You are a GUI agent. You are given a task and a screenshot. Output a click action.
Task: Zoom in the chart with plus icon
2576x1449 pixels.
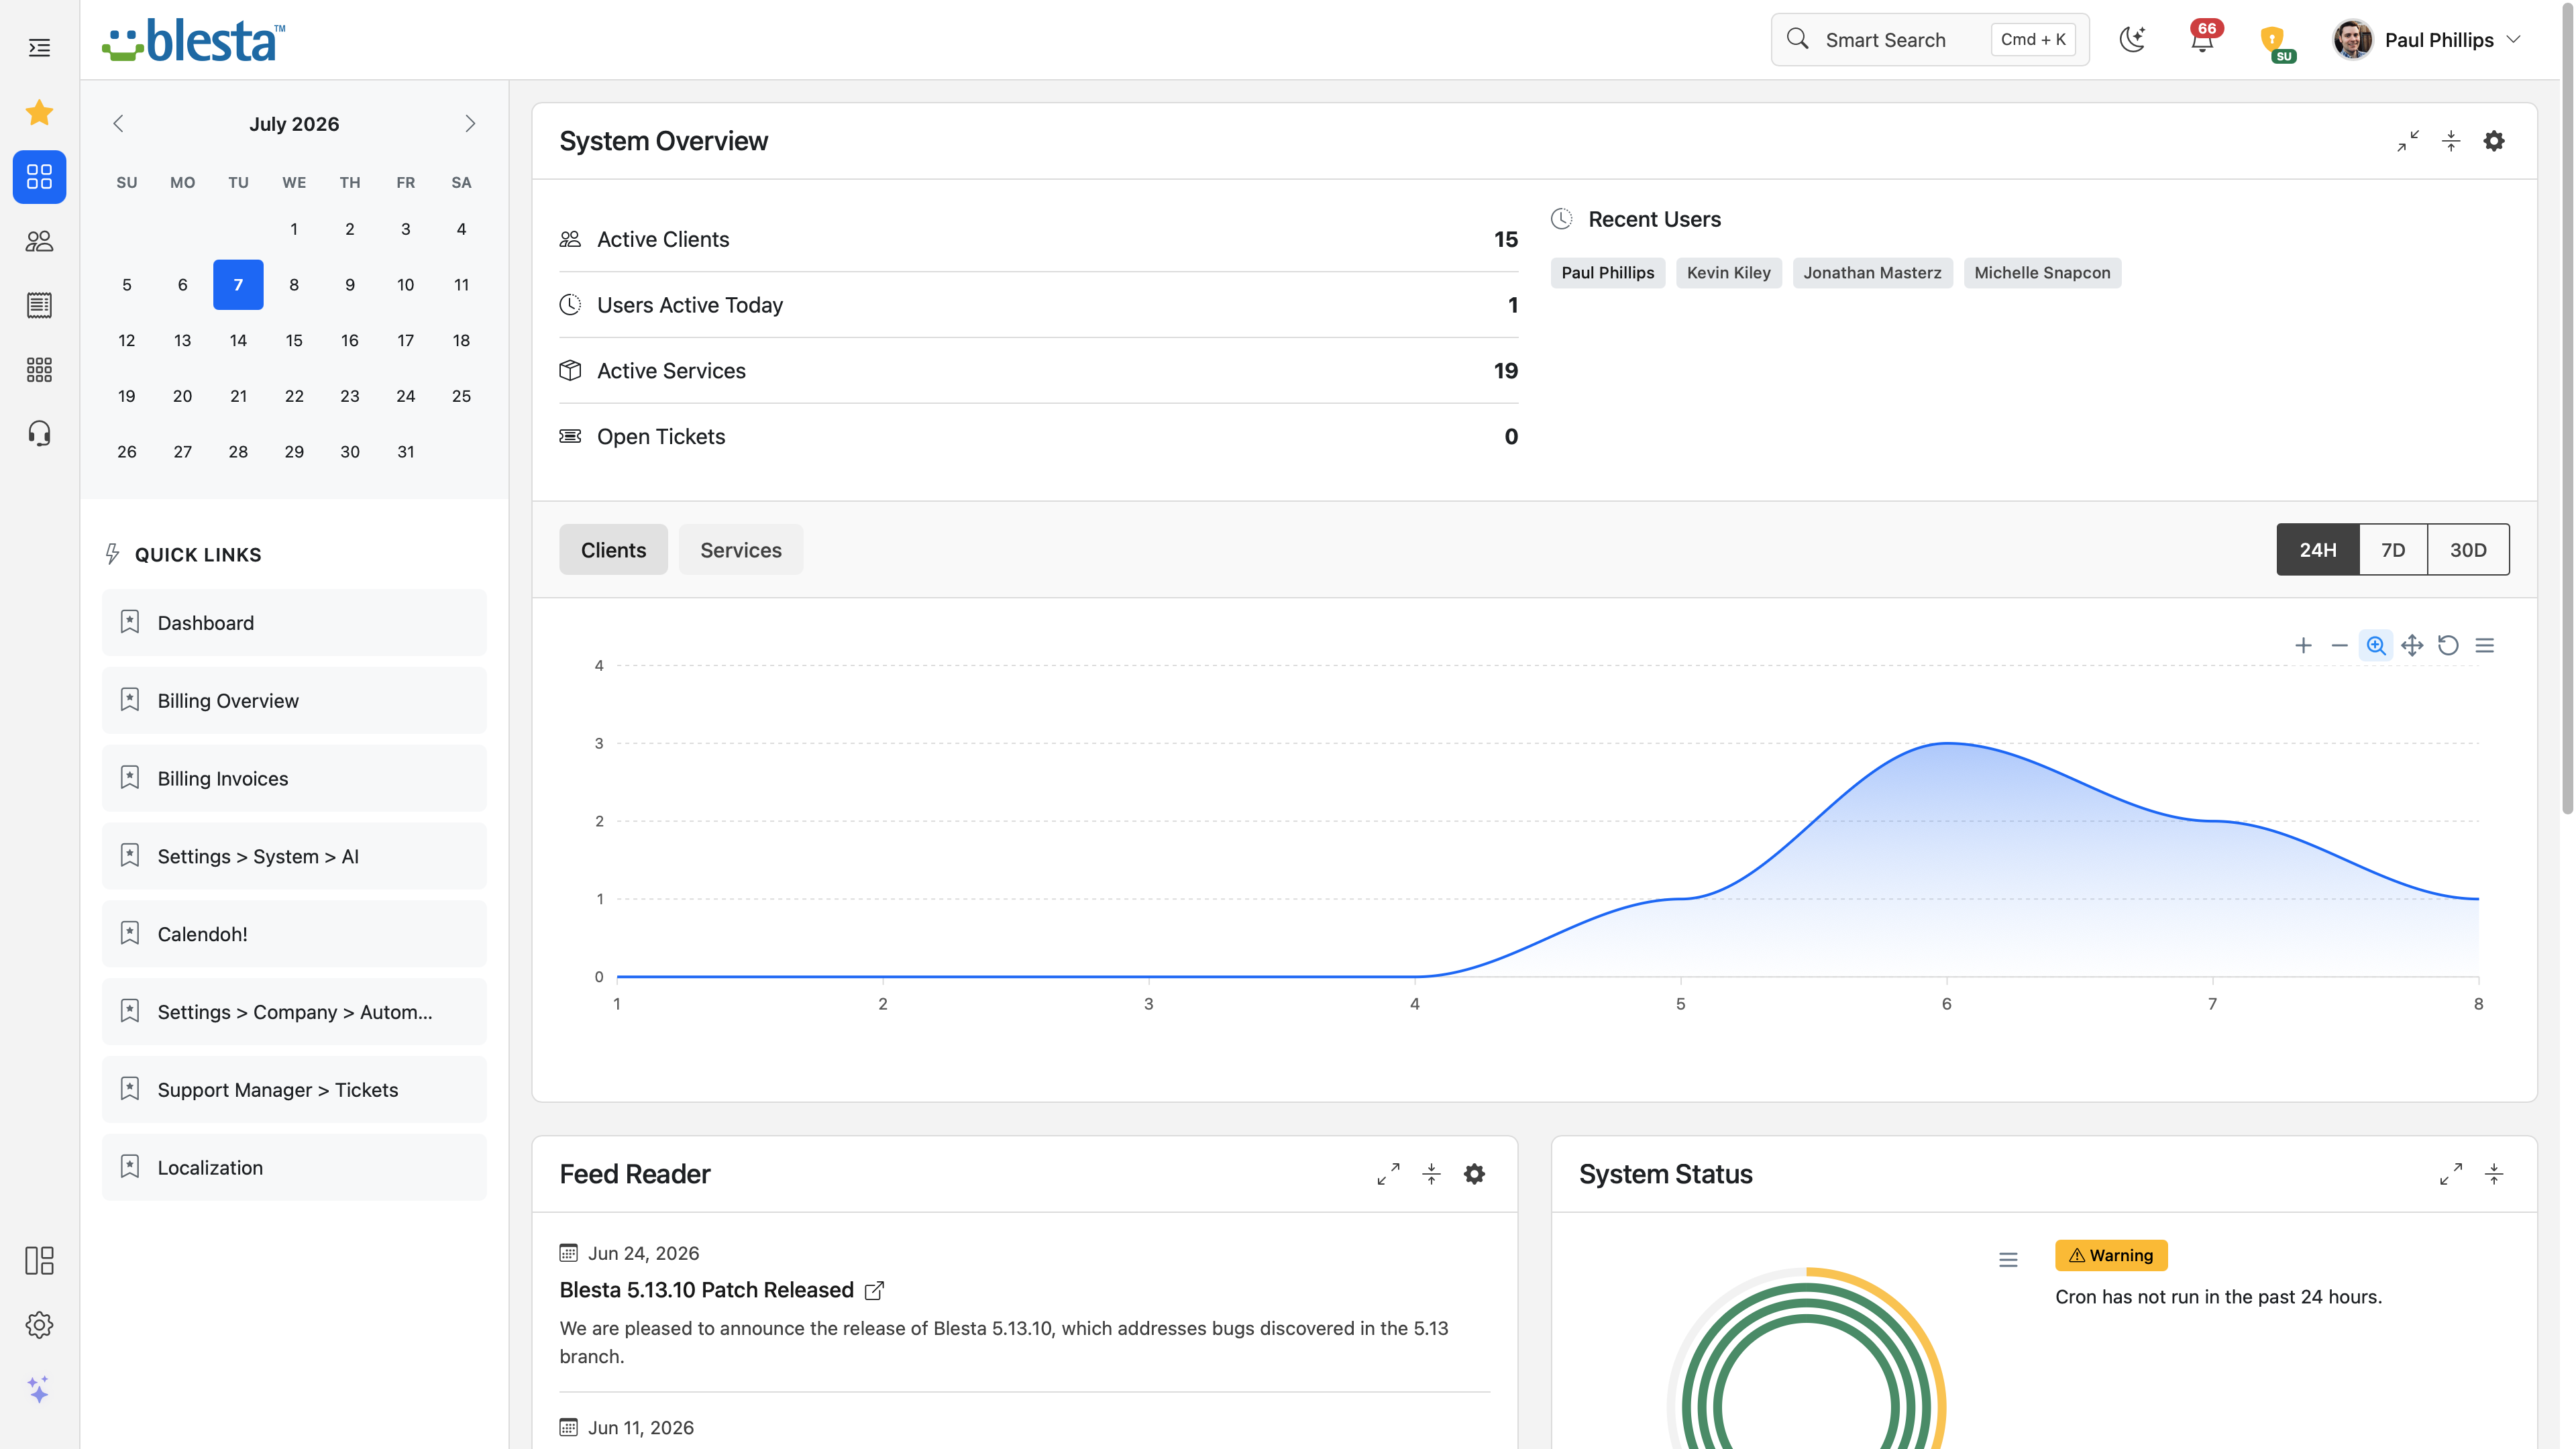pos(2303,645)
